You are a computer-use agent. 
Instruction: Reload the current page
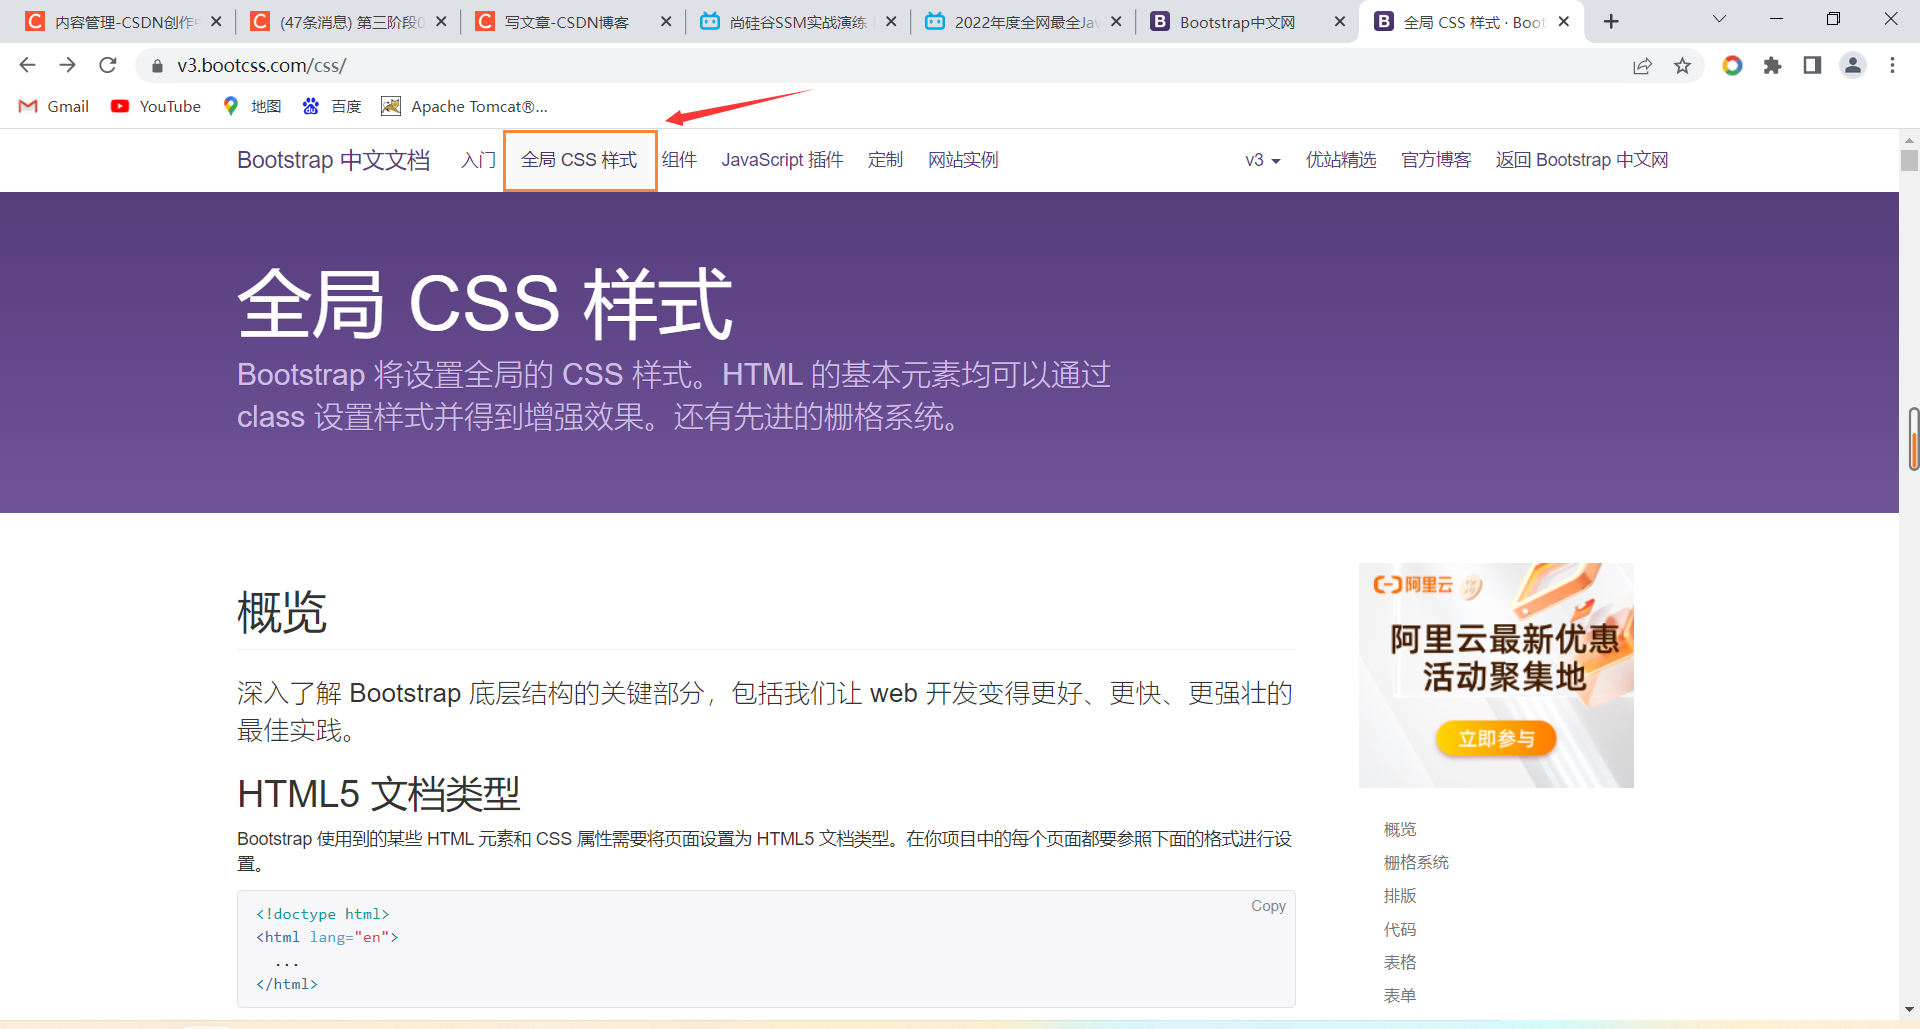pyautogui.click(x=108, y=65)
